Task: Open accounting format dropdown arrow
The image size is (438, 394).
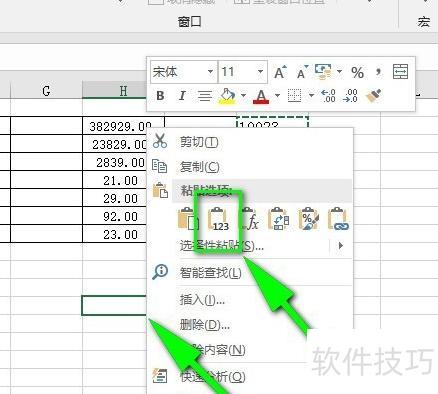Action: click(x=339, y=72)
